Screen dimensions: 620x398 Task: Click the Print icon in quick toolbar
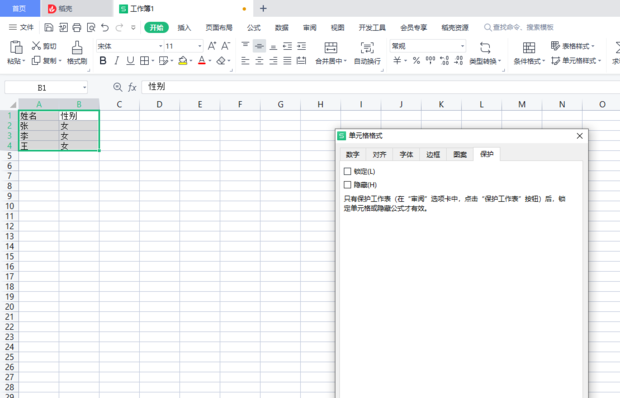77,27
